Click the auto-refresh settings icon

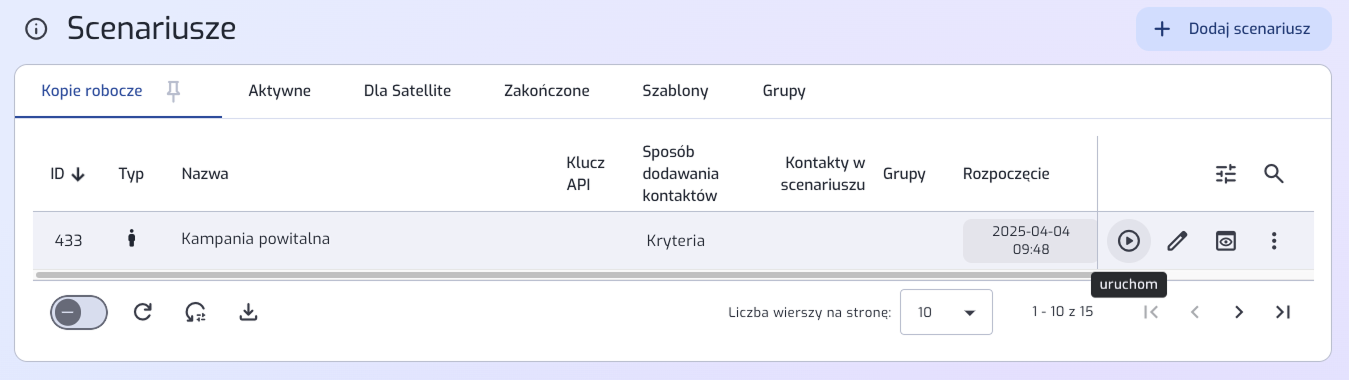tap(196, 312)
